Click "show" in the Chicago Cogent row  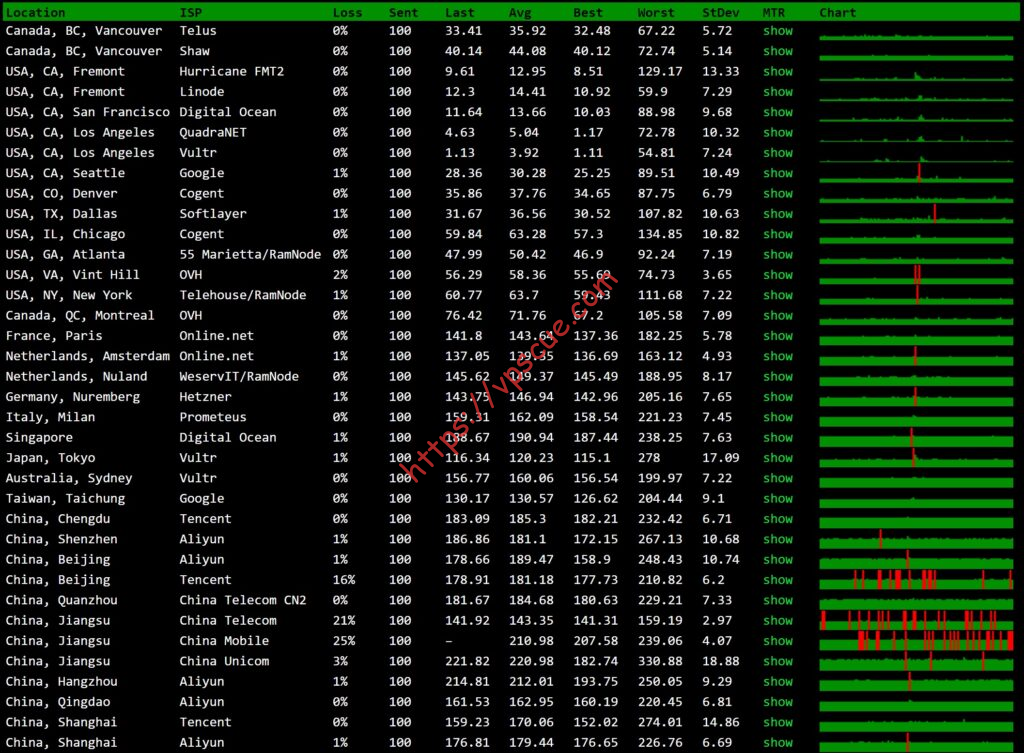pyautogui.click(x=778, y=234)
